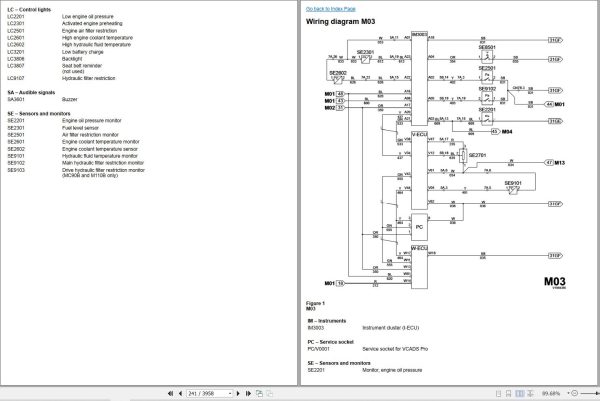Viewport: 600px width, 401px height.
Task: Click the zoom out minus button
Action: point(575,393)
